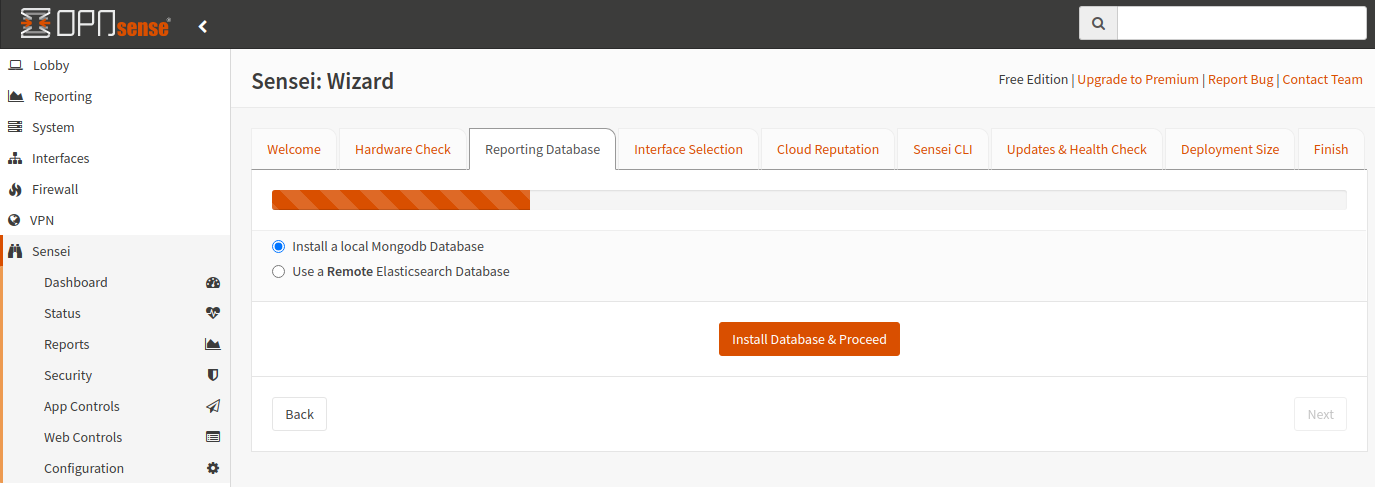Follow the Upgrade to Premium link
1375x487 pixels.
(x=1137, y=80)
